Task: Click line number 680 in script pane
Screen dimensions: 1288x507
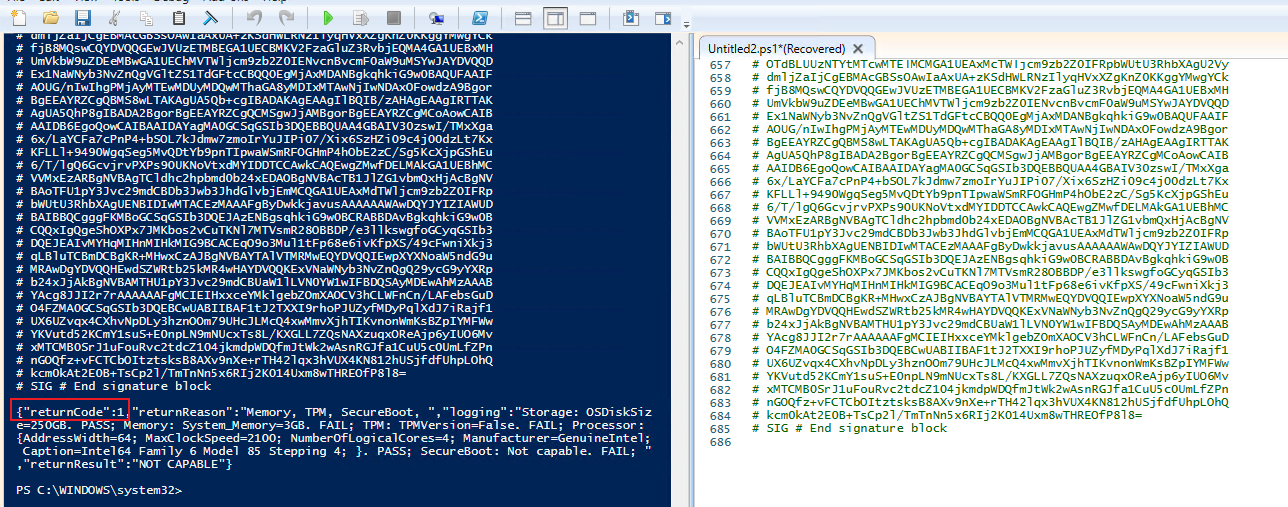Action: [720, 363]
